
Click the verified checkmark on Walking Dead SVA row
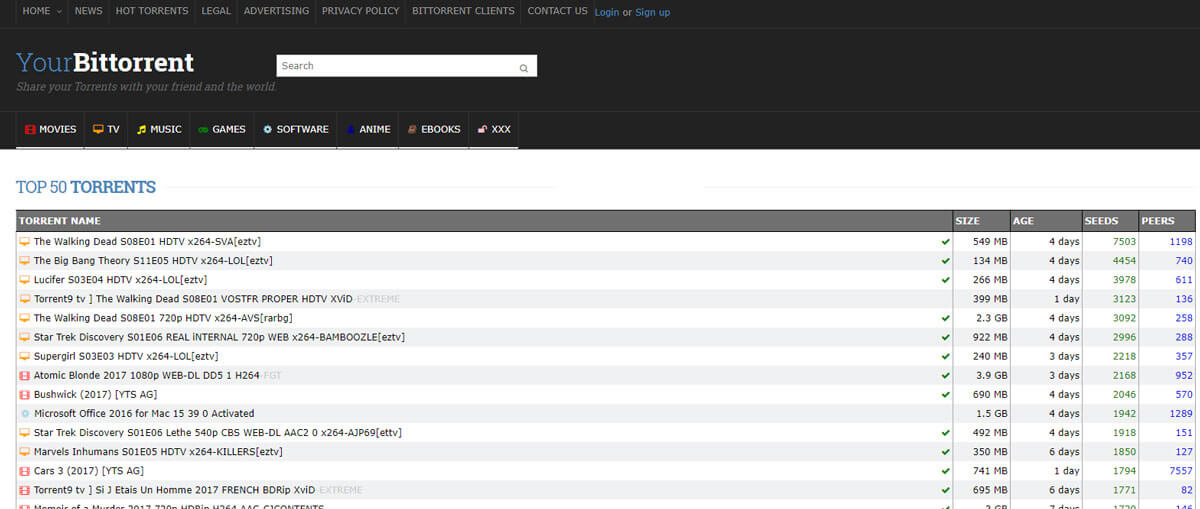coord(945,242)
